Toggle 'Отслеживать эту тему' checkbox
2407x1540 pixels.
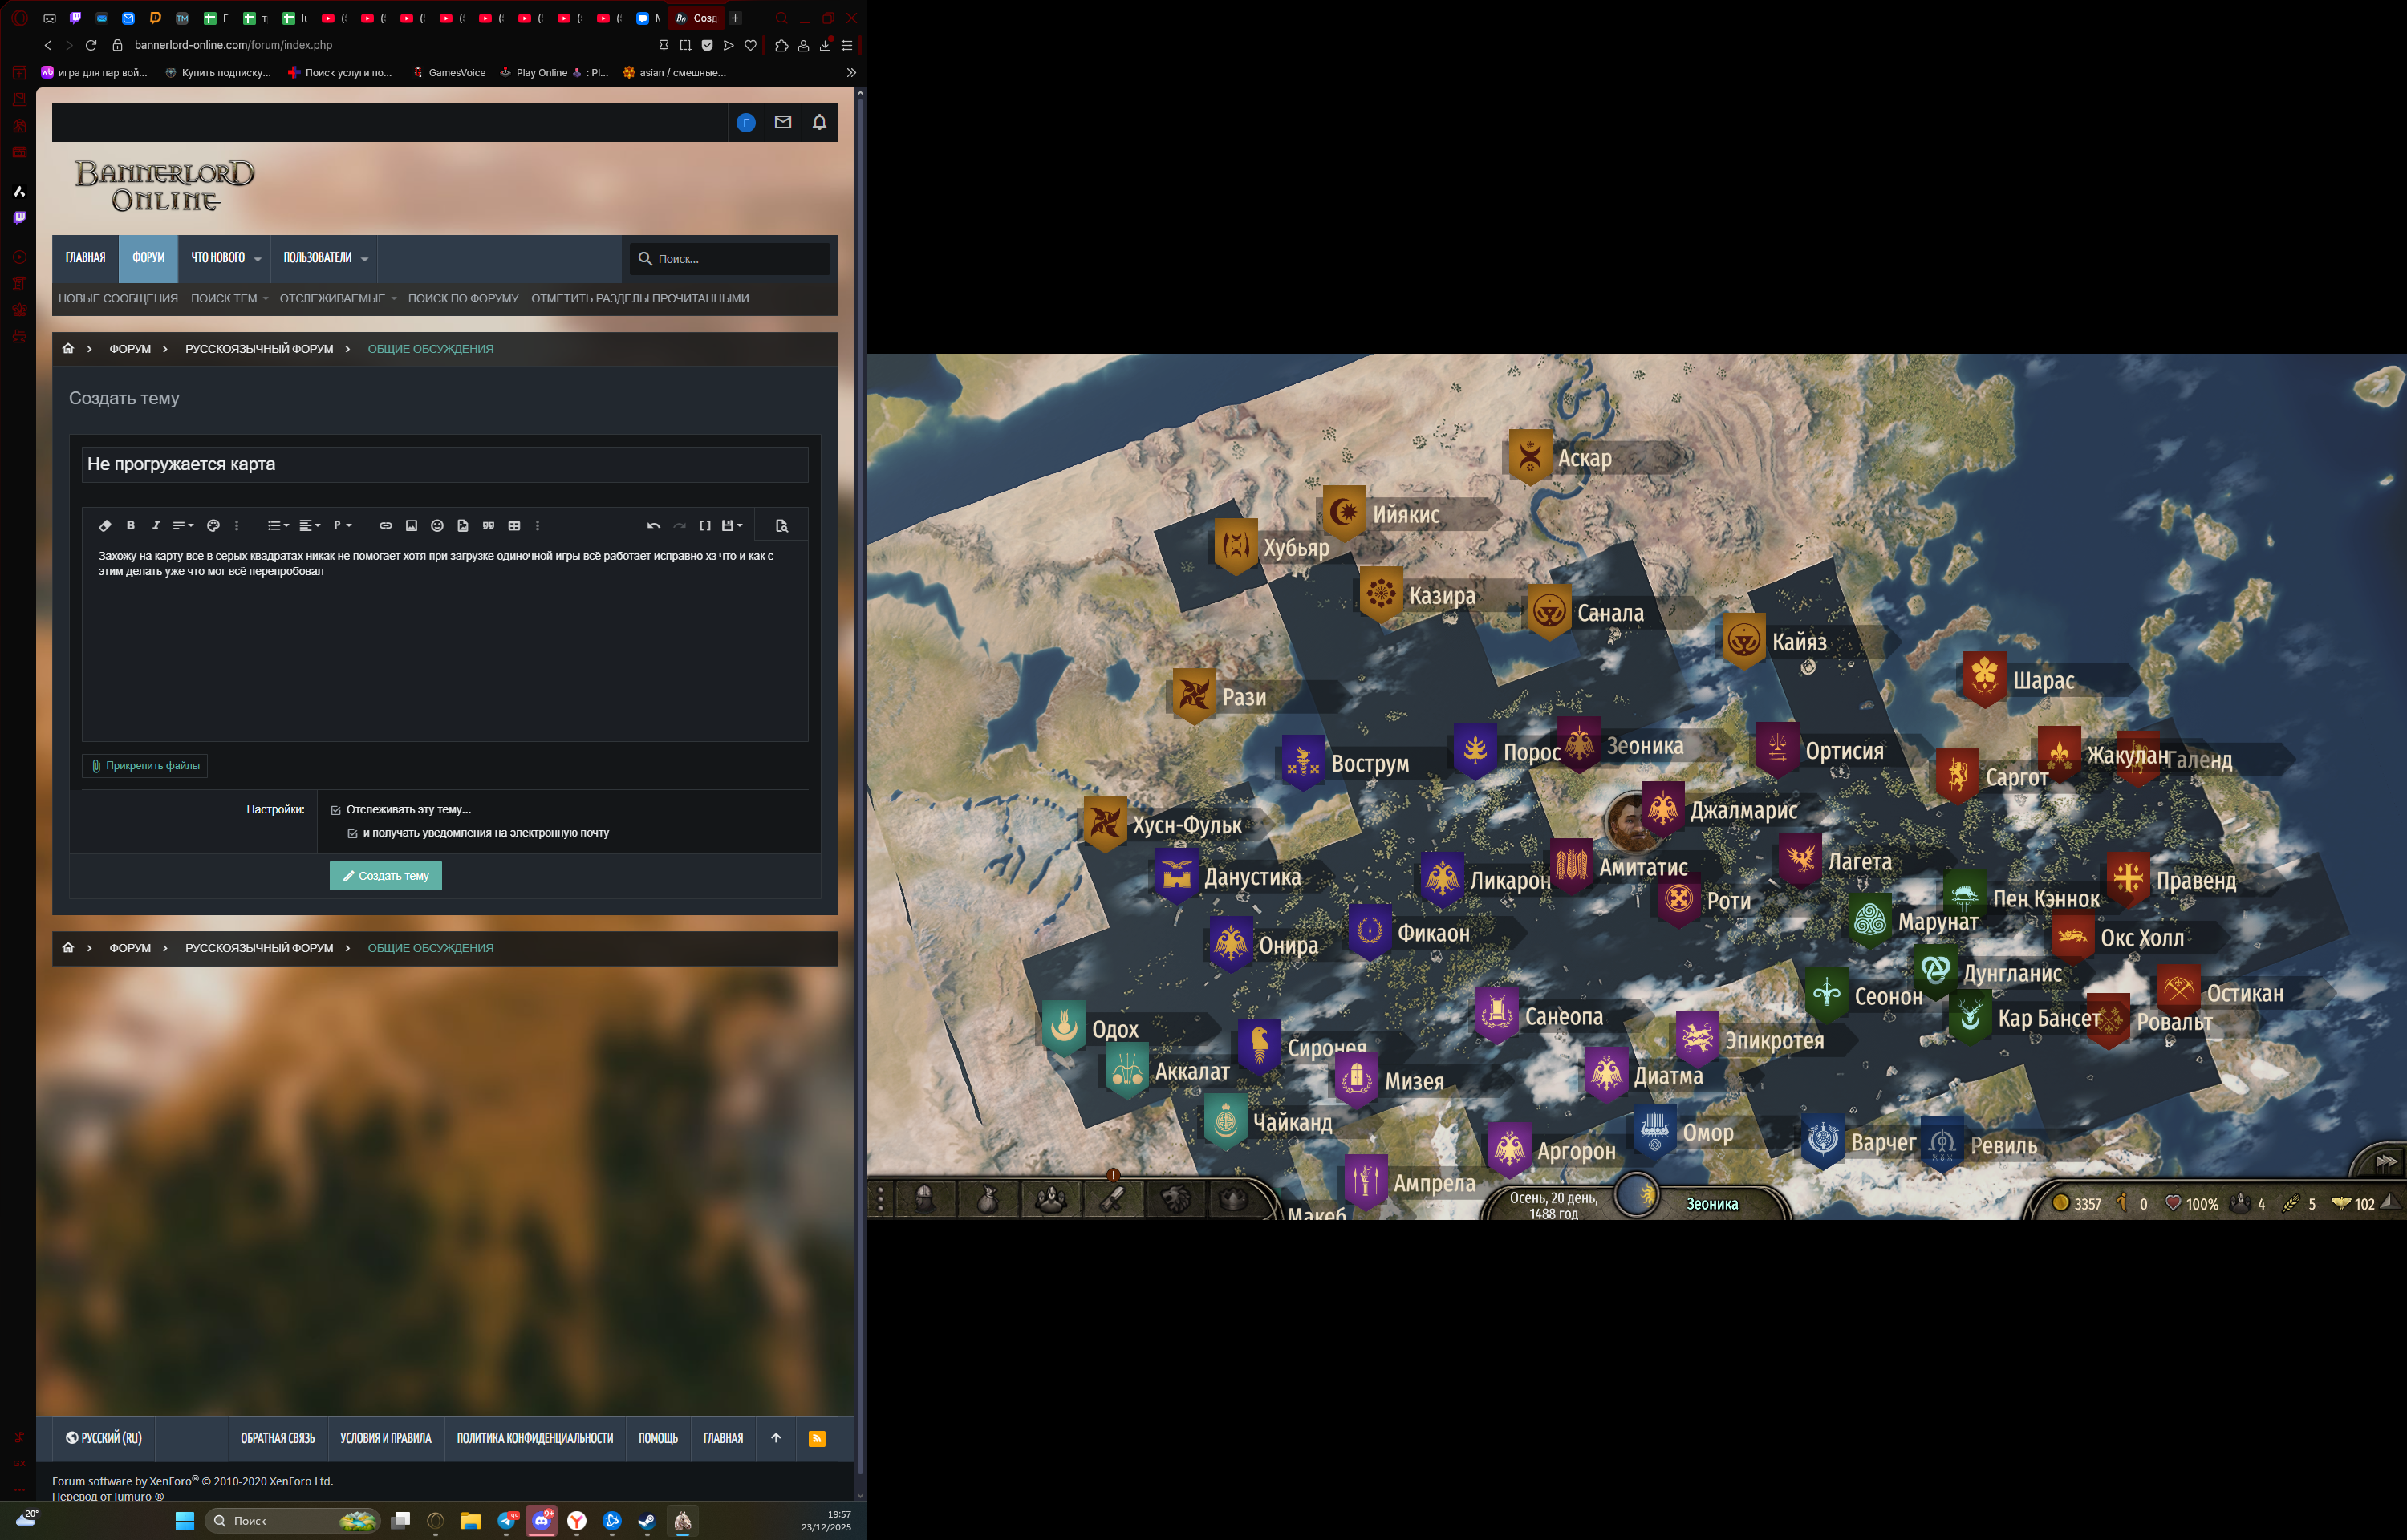click(336, 810)
